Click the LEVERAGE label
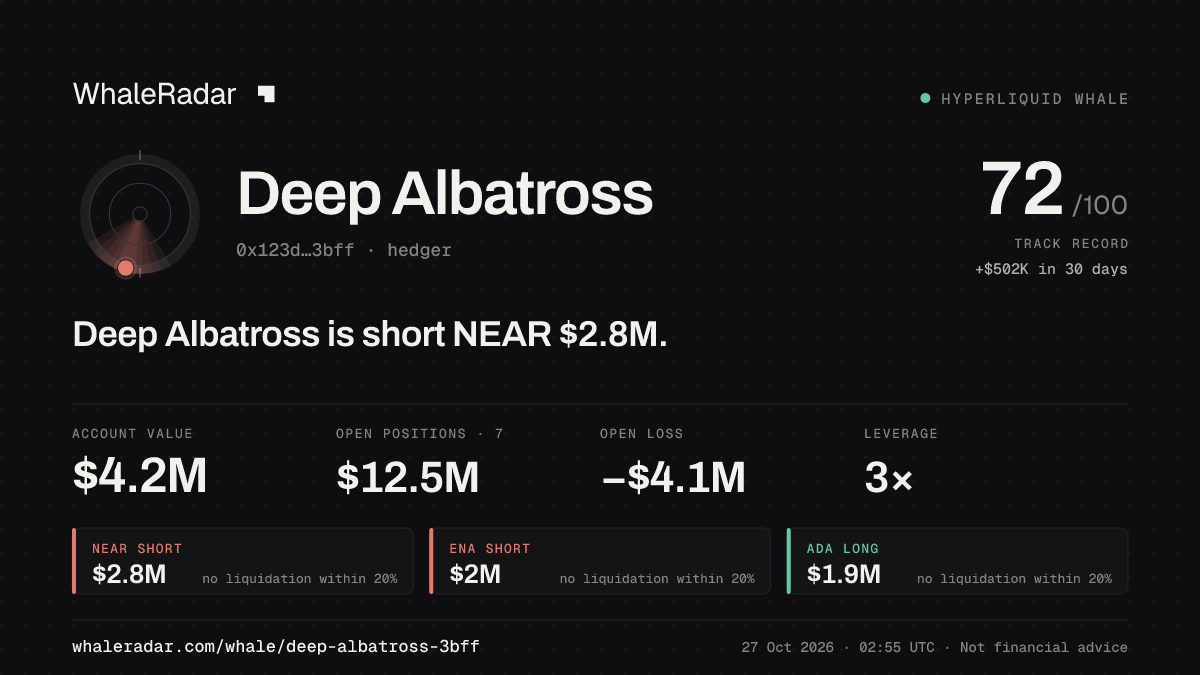 pos(901,434)
